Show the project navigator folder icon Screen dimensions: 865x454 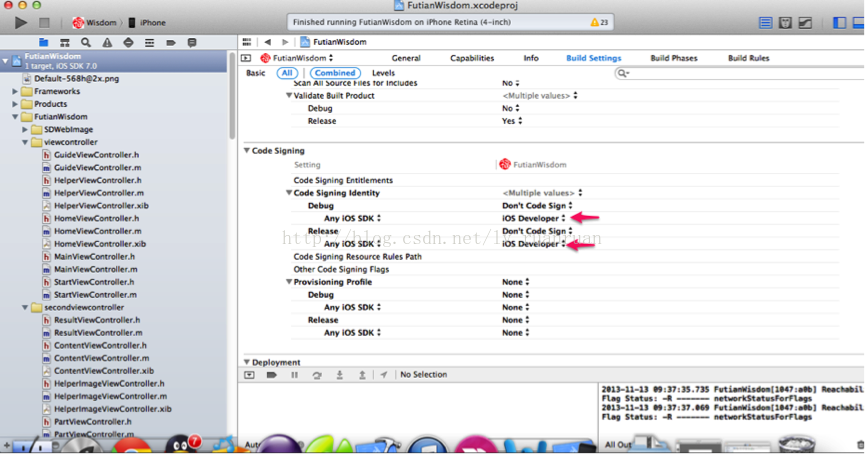click(x=44, y=42)
